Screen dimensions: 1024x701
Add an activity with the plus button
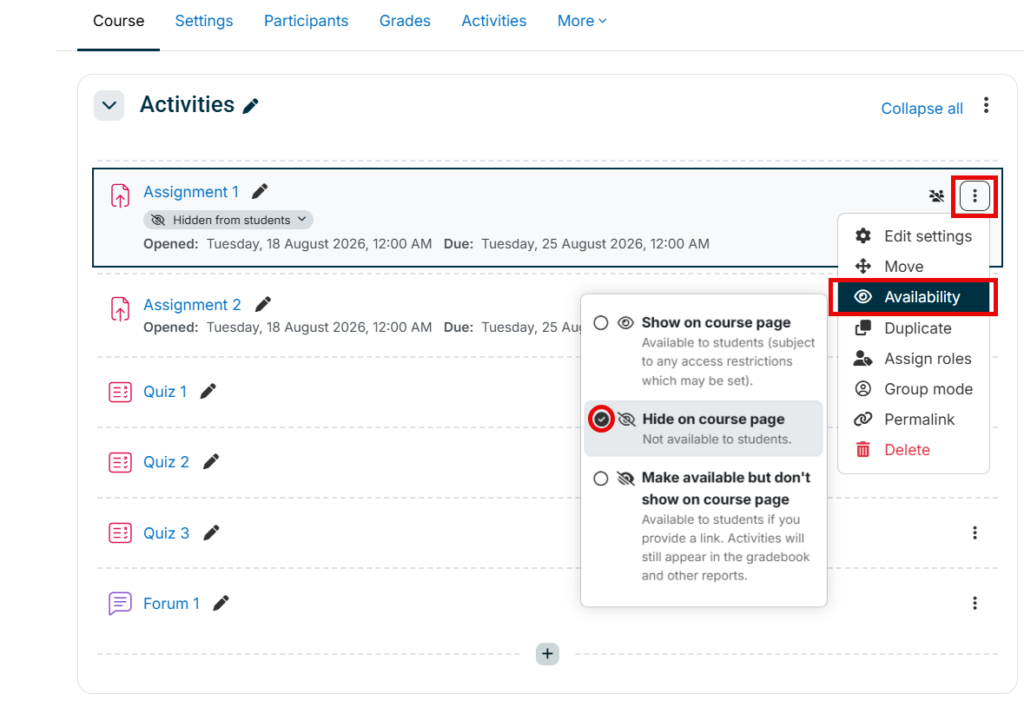[547, 653]
